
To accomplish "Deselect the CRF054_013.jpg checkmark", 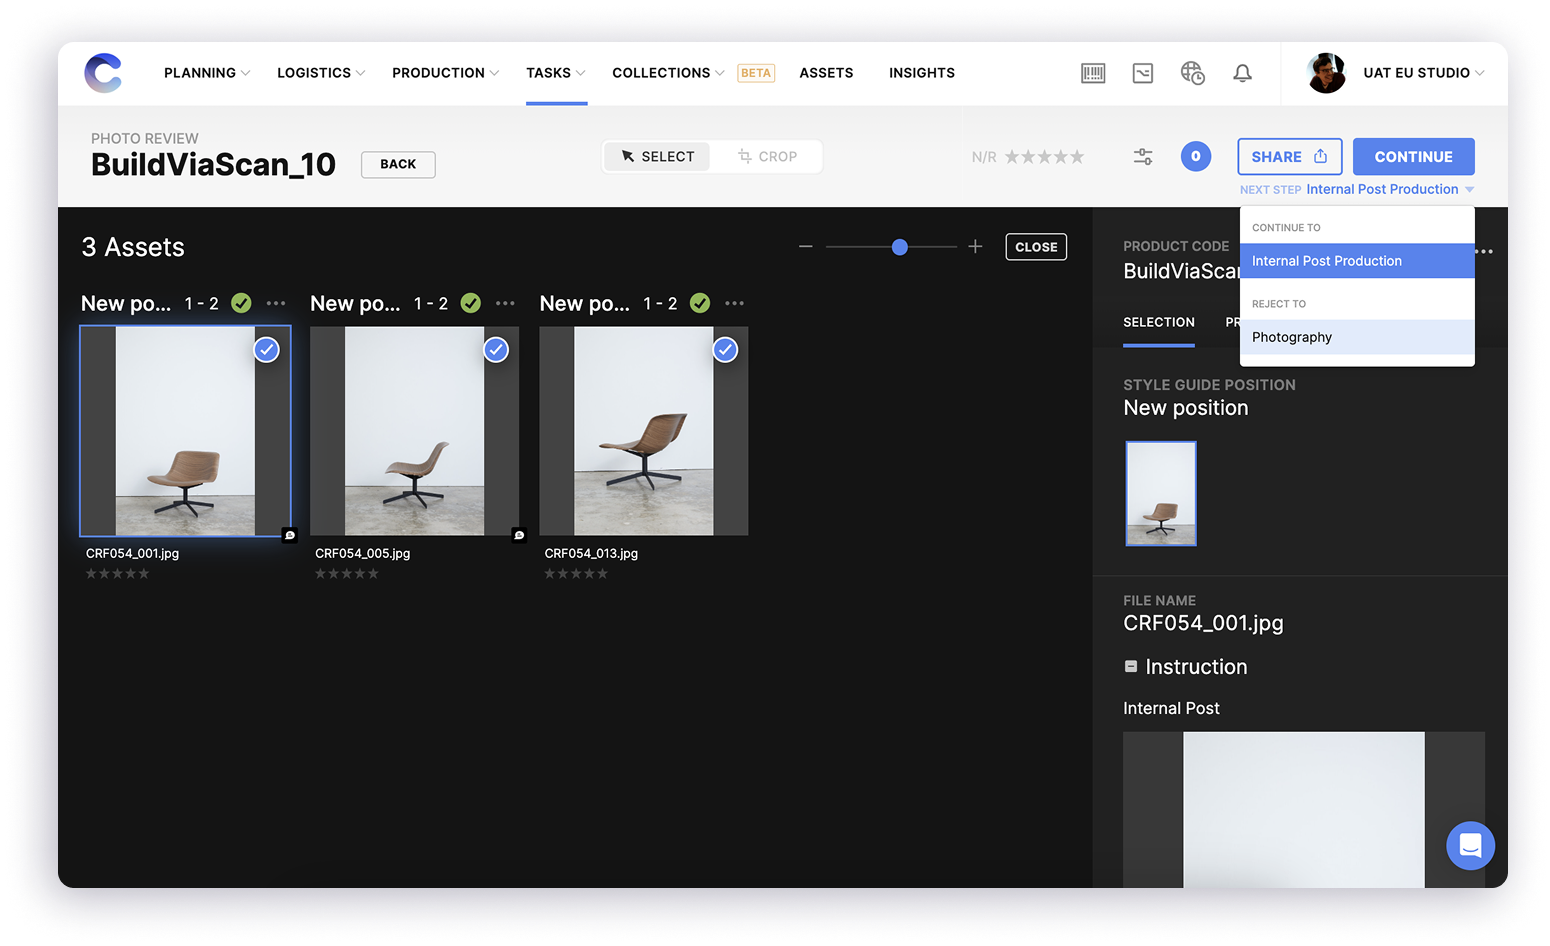I will tap(725, 350).
